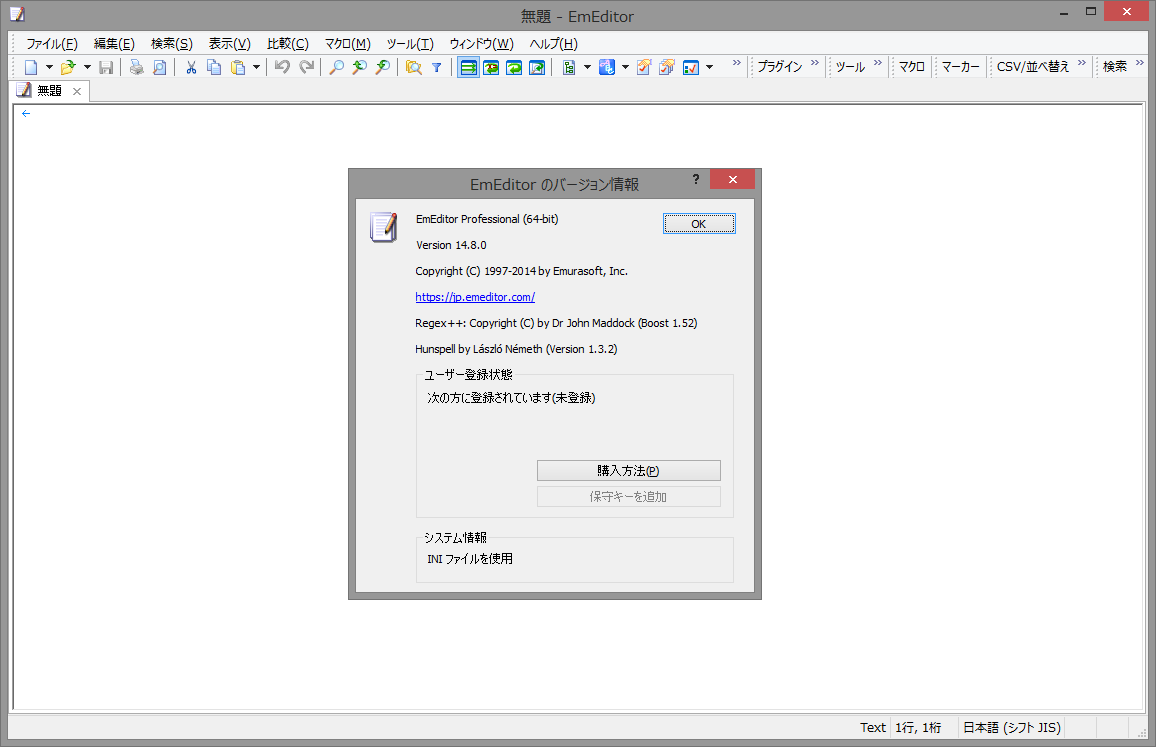1156x747 pixels.
Task: Select the 無題 document tab
Action: (47, 90)
